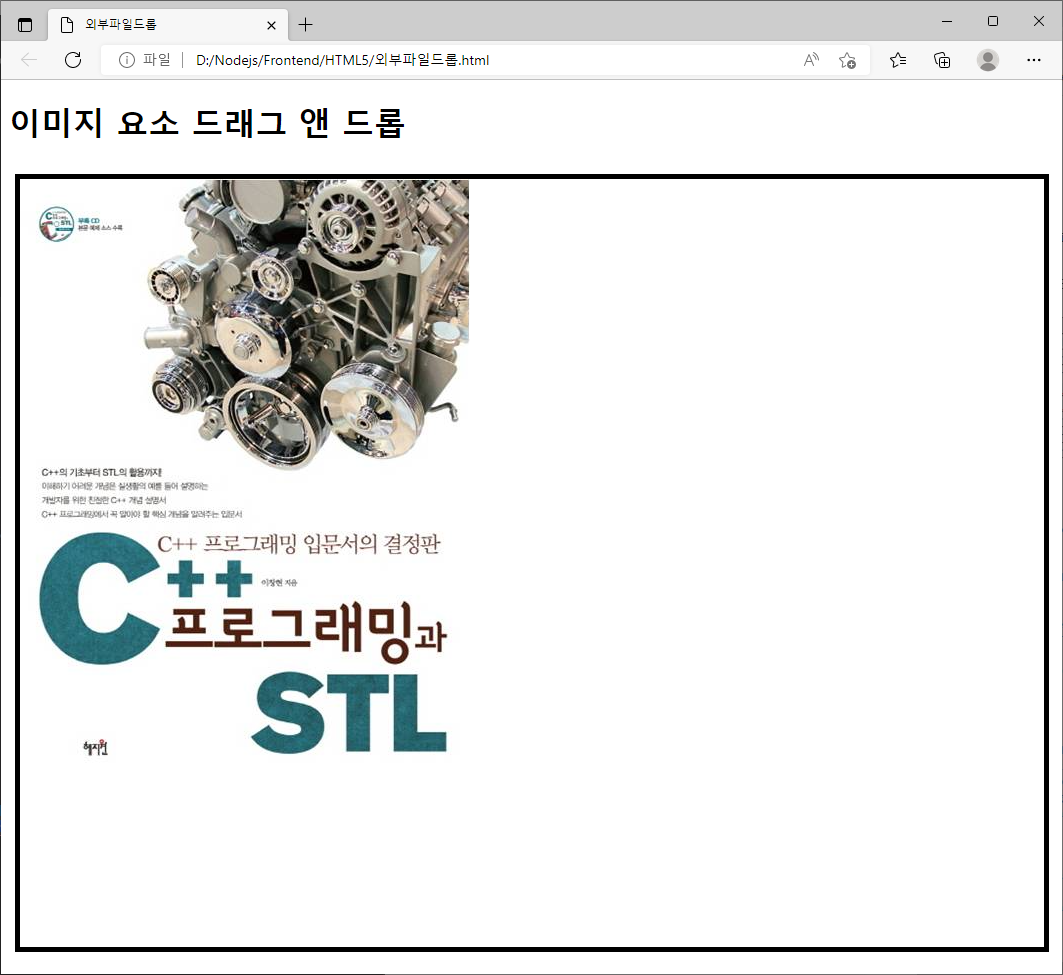Open the Favorites list icon

898,60
